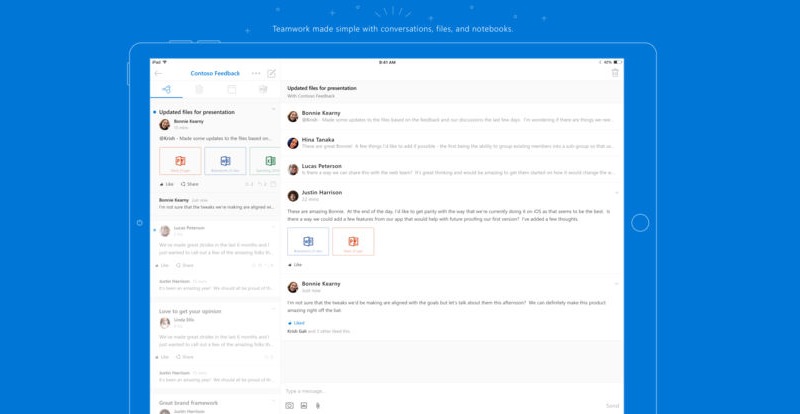Toggle the Liked state on Bonnie's message

296,323
